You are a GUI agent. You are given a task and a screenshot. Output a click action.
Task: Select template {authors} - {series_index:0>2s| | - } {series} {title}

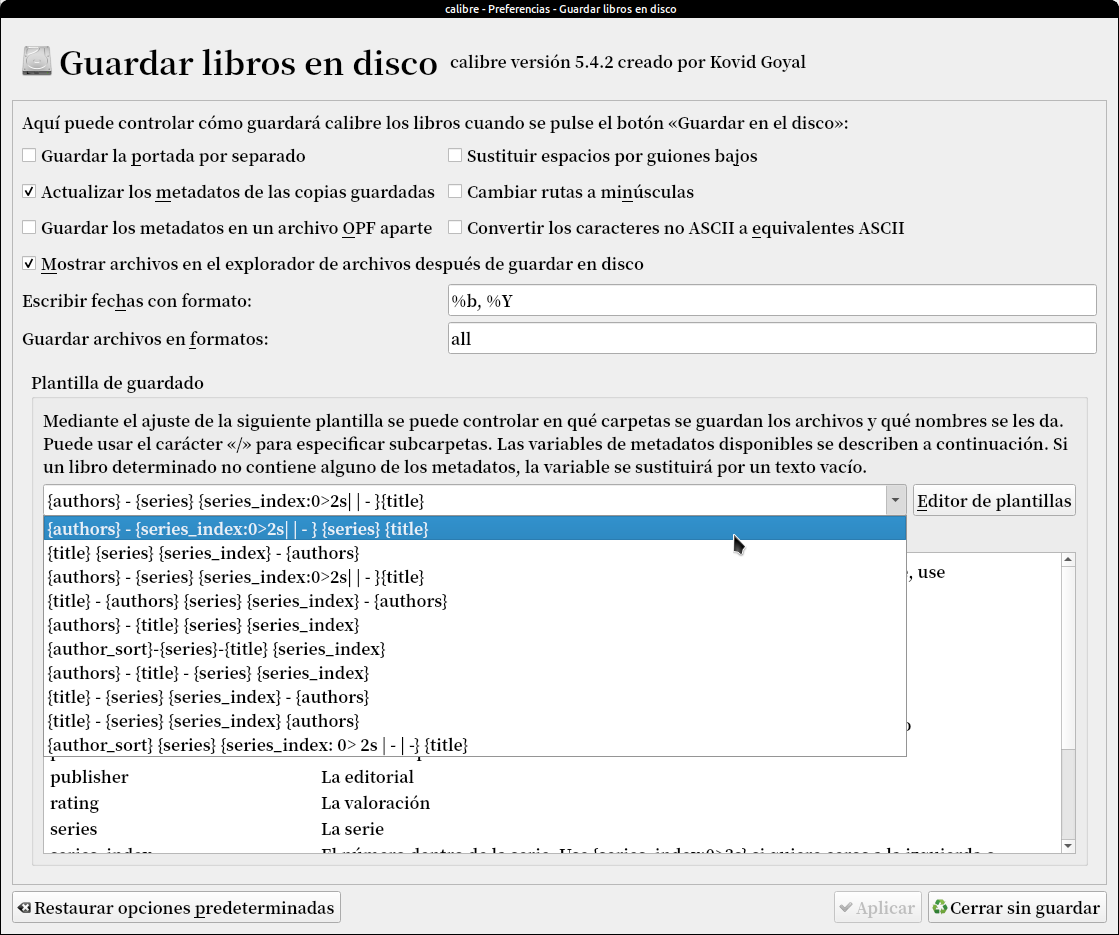click(475, 529)
